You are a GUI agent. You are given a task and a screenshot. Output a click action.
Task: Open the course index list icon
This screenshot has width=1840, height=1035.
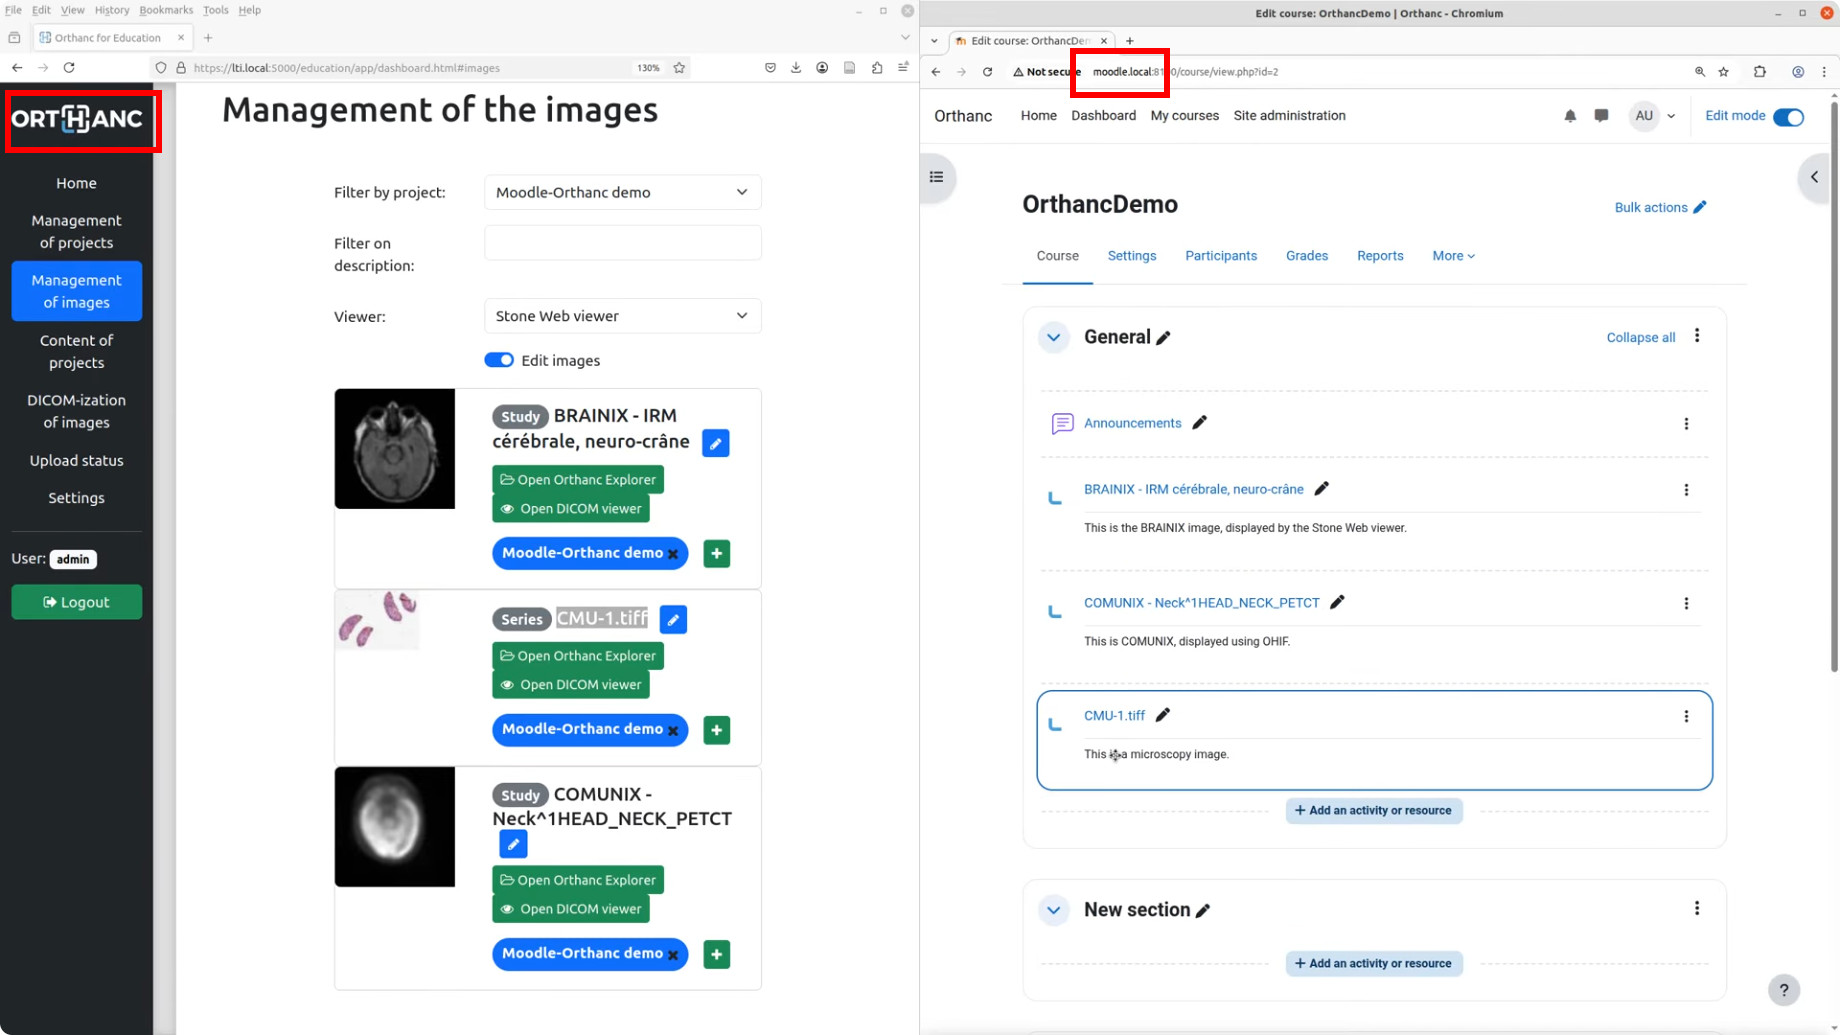tap(936, 177)
